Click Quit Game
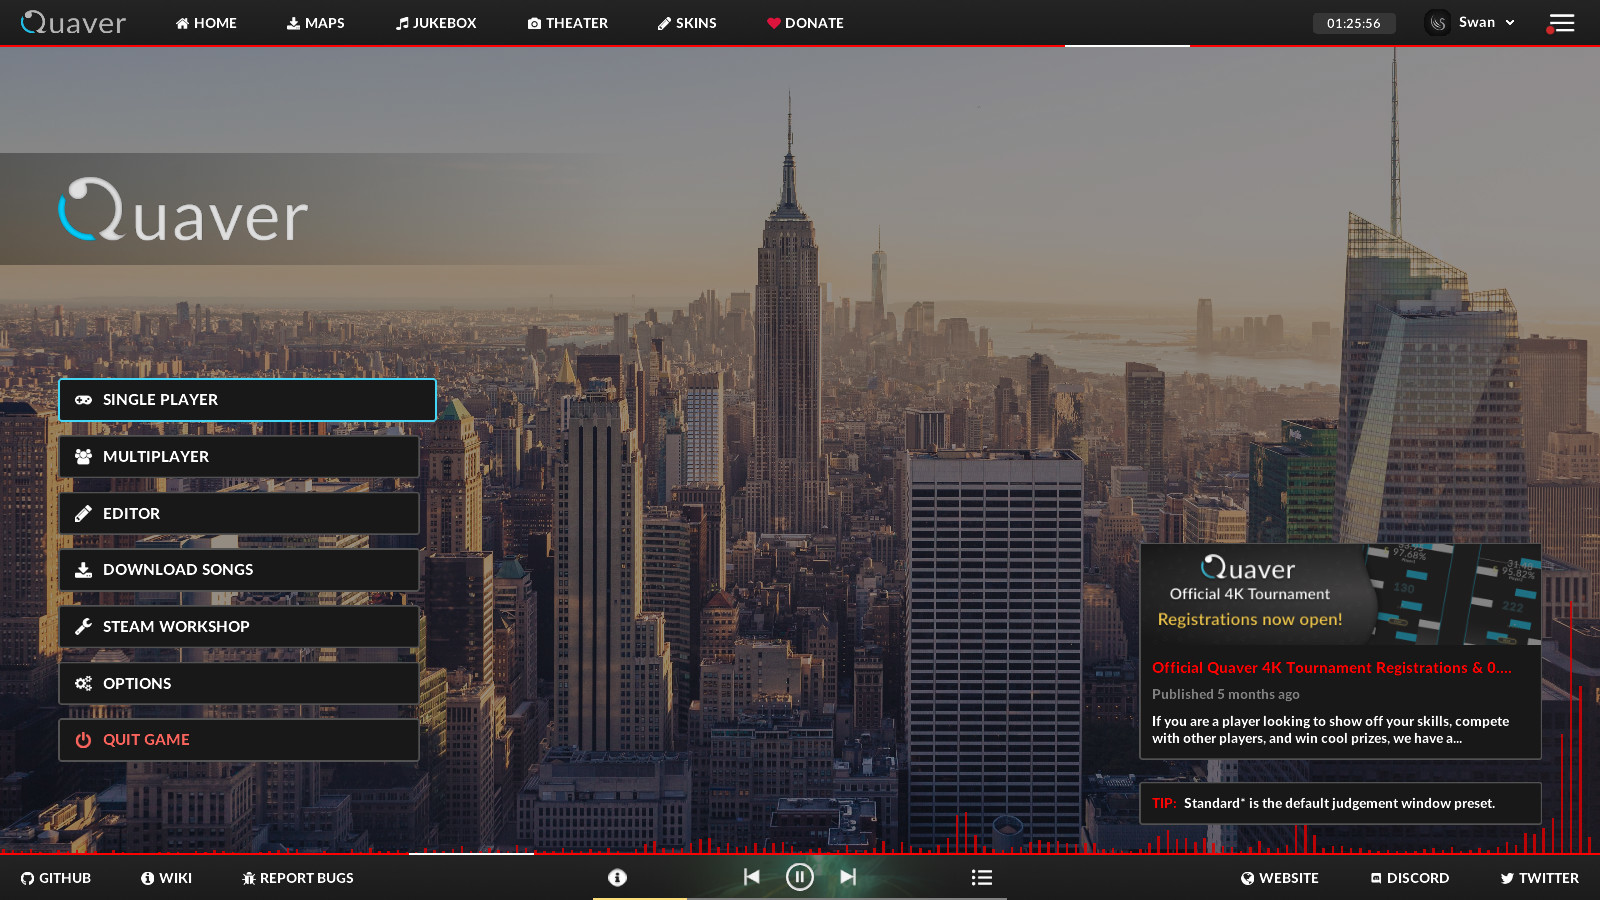 click(239, 740)
